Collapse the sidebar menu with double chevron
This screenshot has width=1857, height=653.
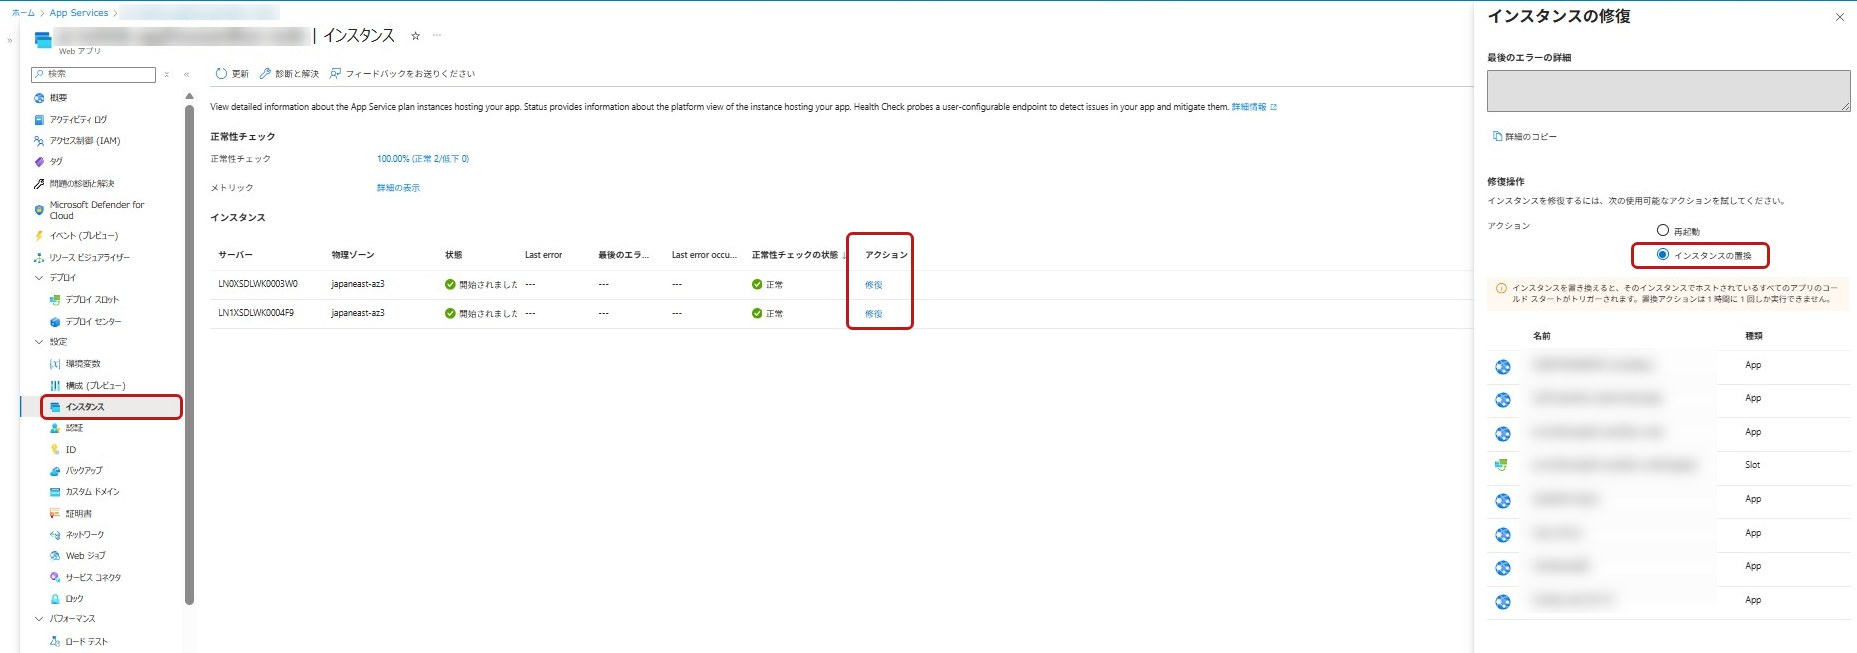coord(186,74)
